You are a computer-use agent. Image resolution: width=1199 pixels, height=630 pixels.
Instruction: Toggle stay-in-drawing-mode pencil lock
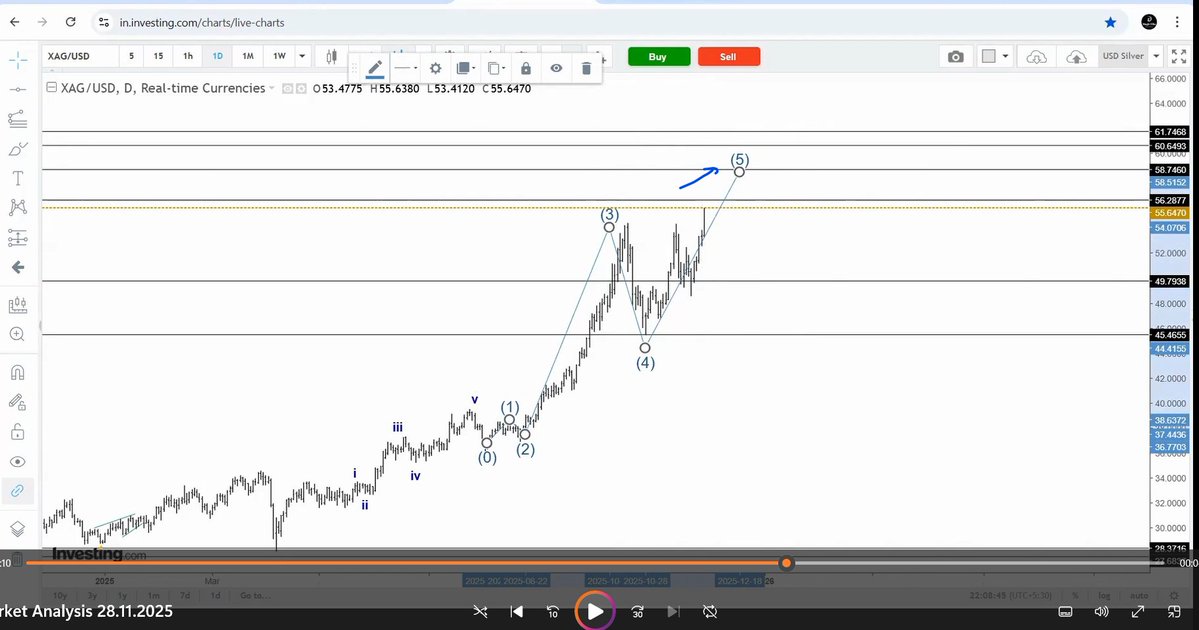tap(18, 402)
